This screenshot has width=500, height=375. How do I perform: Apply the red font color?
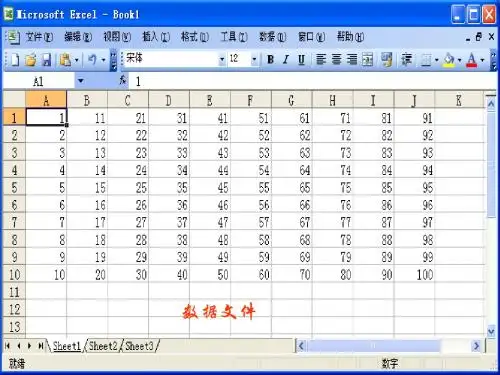tap(472, 60)
